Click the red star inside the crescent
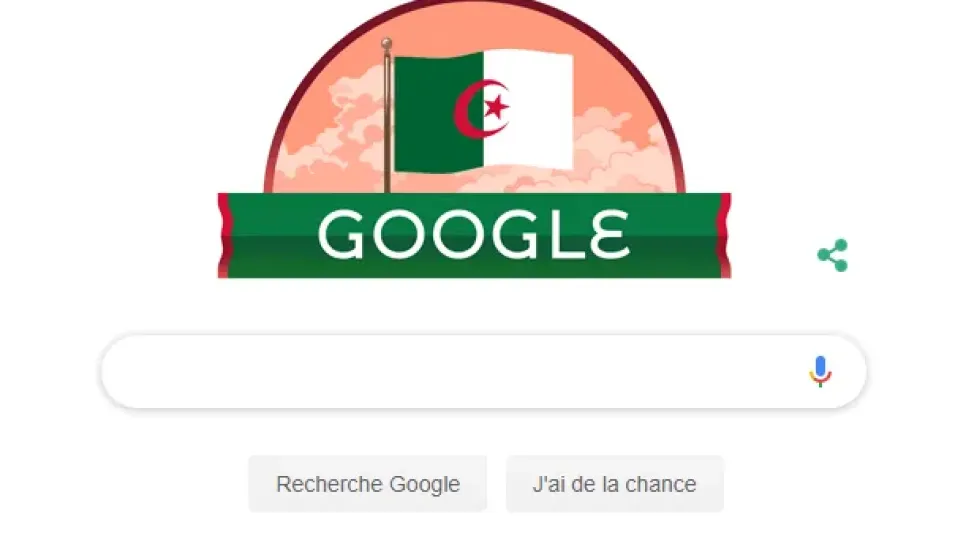Image resolution: width=966 pixels, height=544 pixels. click(x=496, y=107)
